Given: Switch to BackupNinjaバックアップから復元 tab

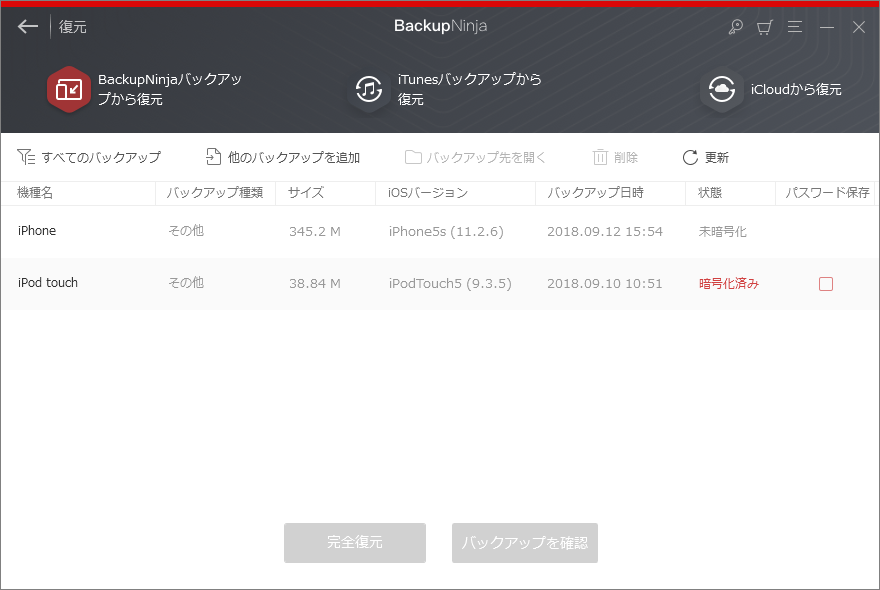Looking at the screenshot, I should coord(145,89).
